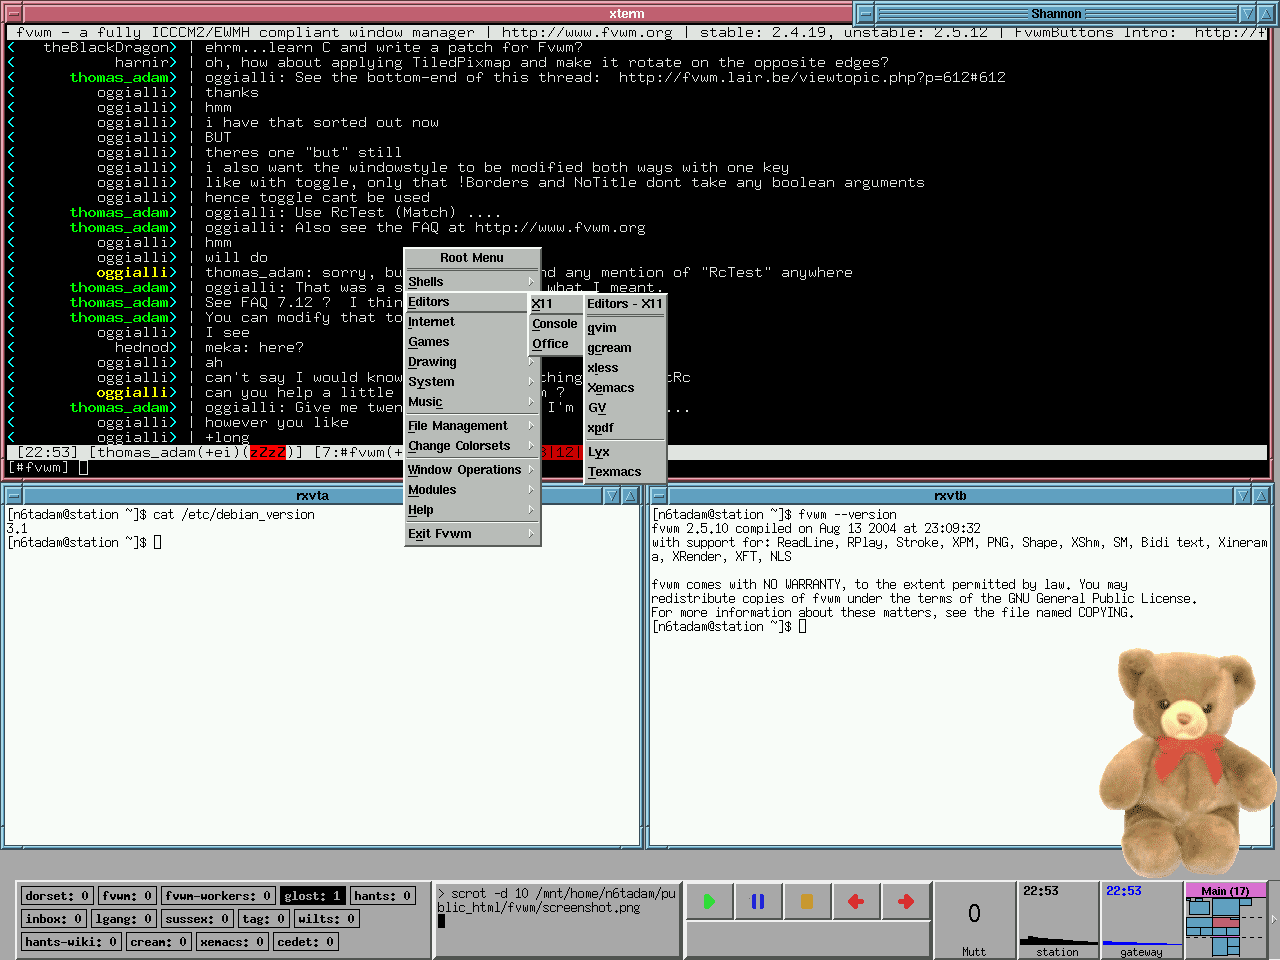Click the down-triangle button on rxvtb titlebar
1280x960 pixels.
[1242, 496]
